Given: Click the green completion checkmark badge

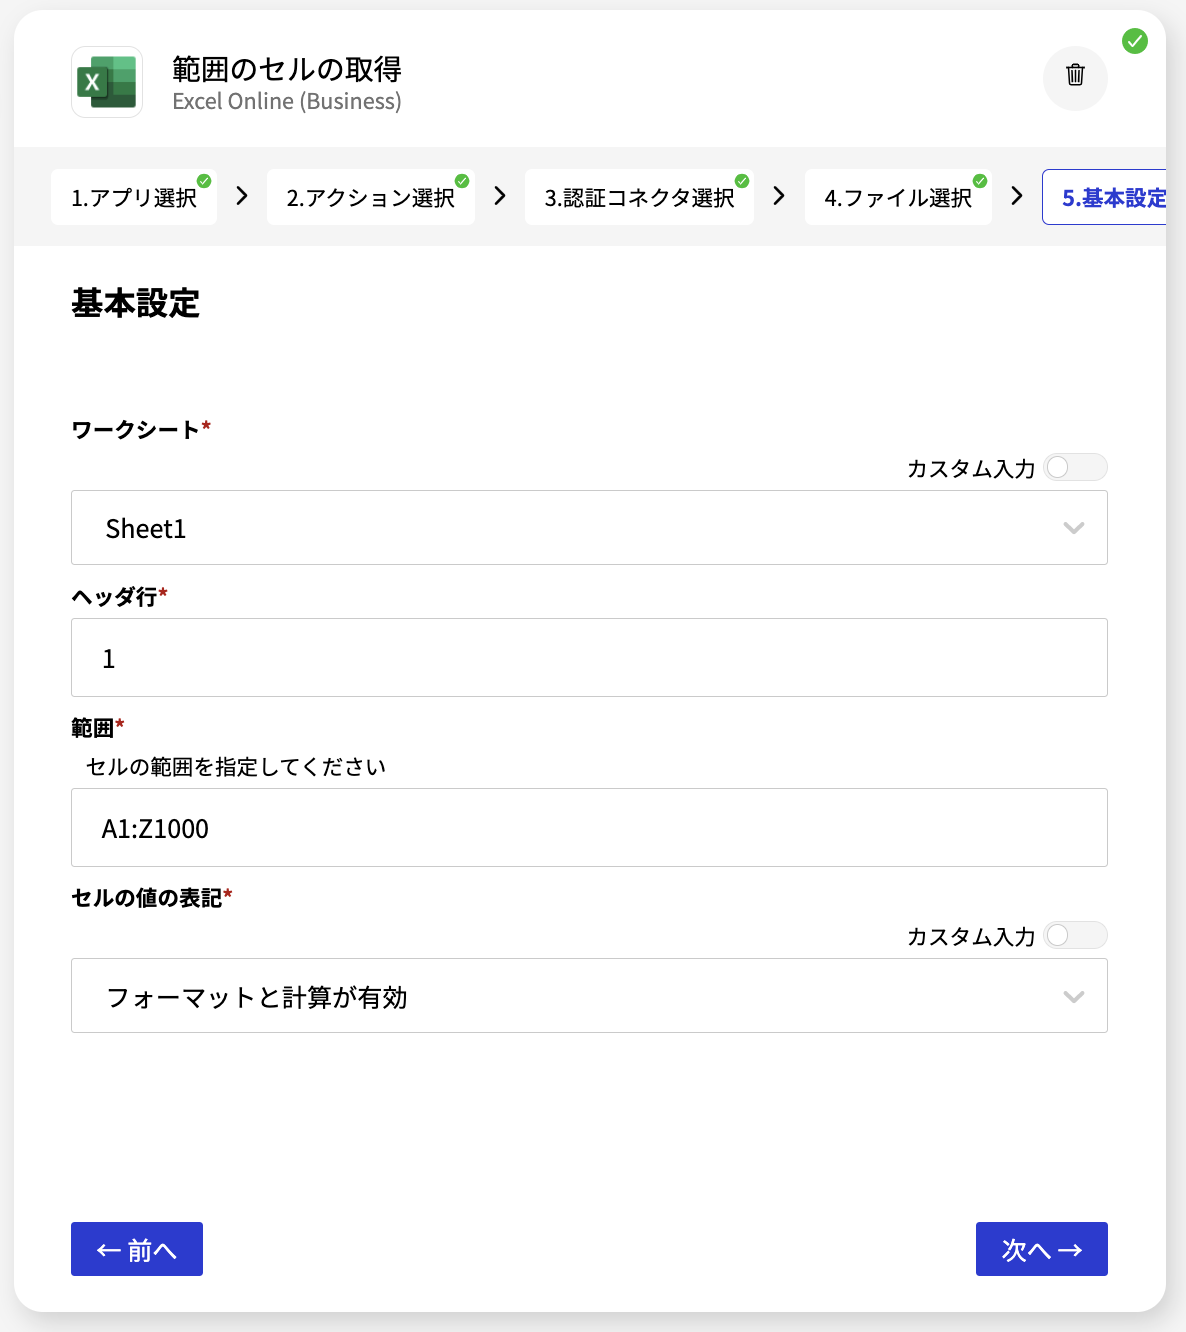Looking at the screenshot, I should [x=1135, y=41].
